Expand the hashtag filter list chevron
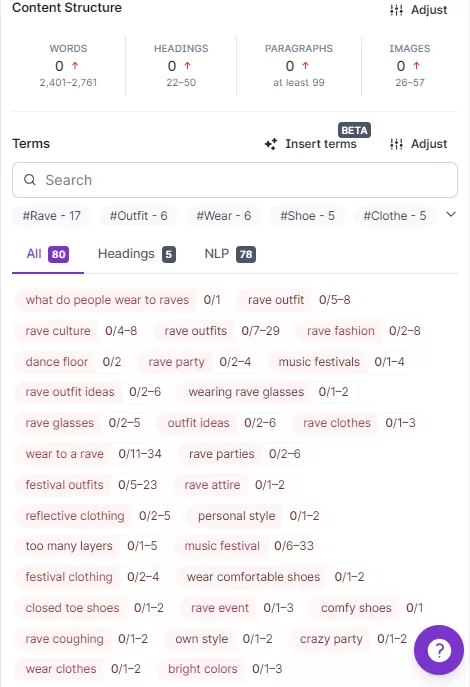 click(451, 214)
